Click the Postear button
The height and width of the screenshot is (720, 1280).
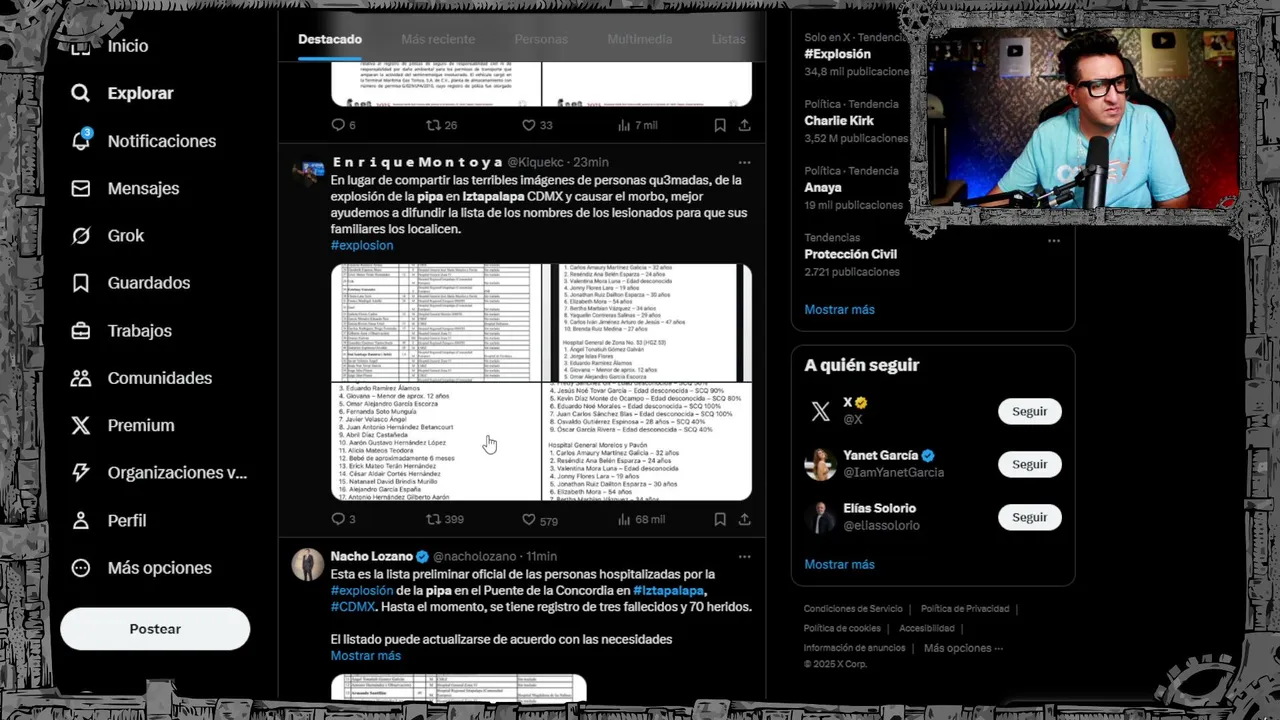point(155,629)
